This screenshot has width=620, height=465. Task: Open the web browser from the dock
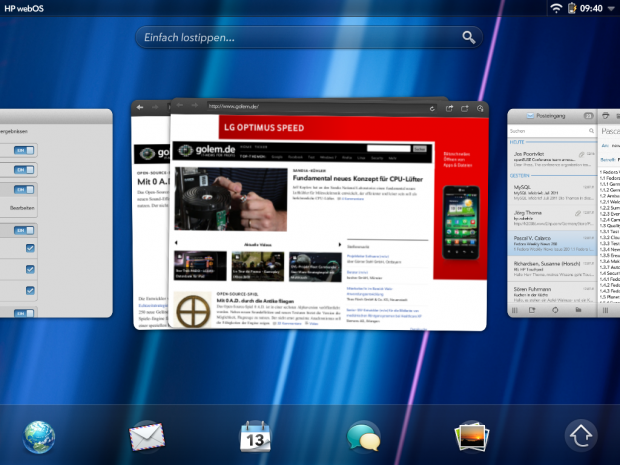[40, 436]
